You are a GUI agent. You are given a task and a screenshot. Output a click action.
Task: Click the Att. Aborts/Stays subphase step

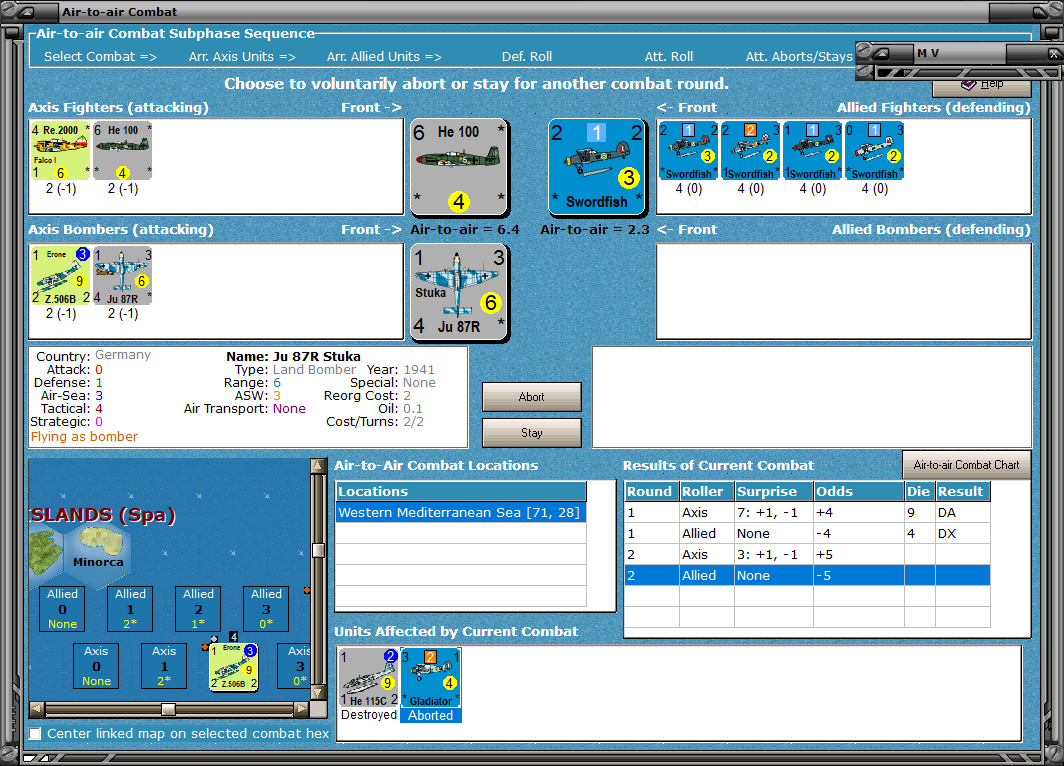(799, 57)
